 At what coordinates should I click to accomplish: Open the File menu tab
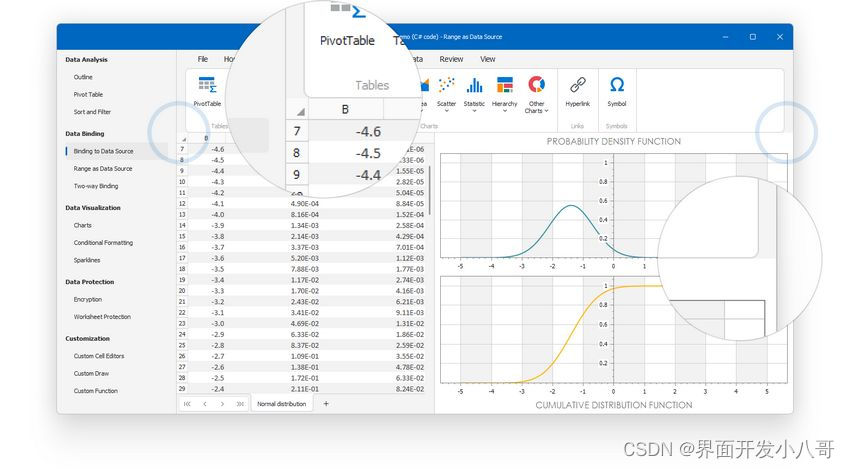coord(203,59)
